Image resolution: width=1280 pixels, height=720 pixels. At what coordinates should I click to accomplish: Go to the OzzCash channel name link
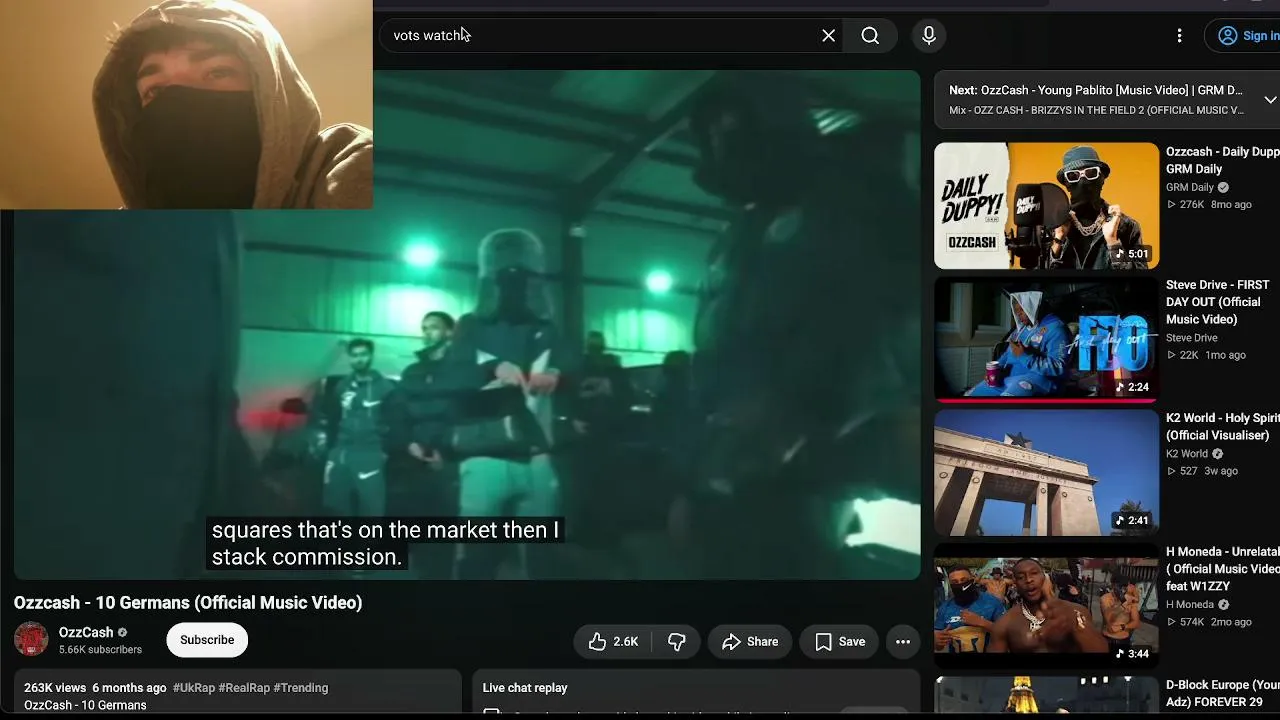pyautogui.click(x=86, y=632)
